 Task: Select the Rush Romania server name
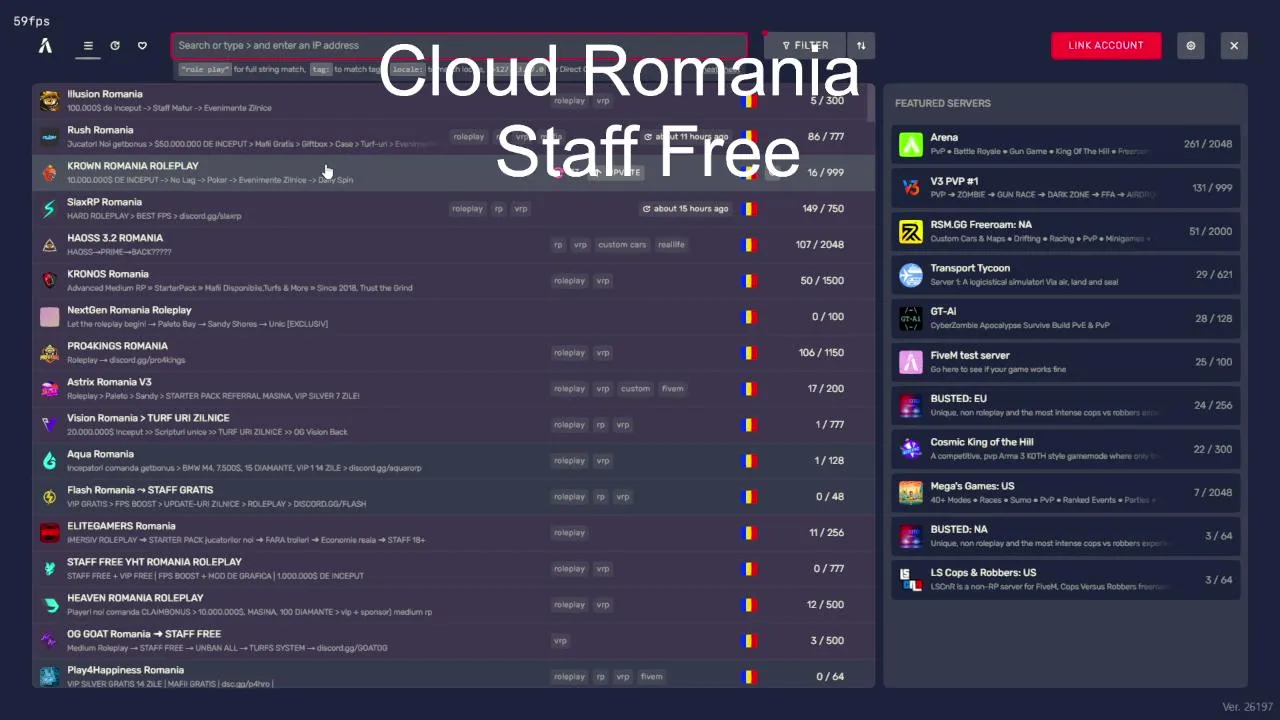tap(100, 130)
